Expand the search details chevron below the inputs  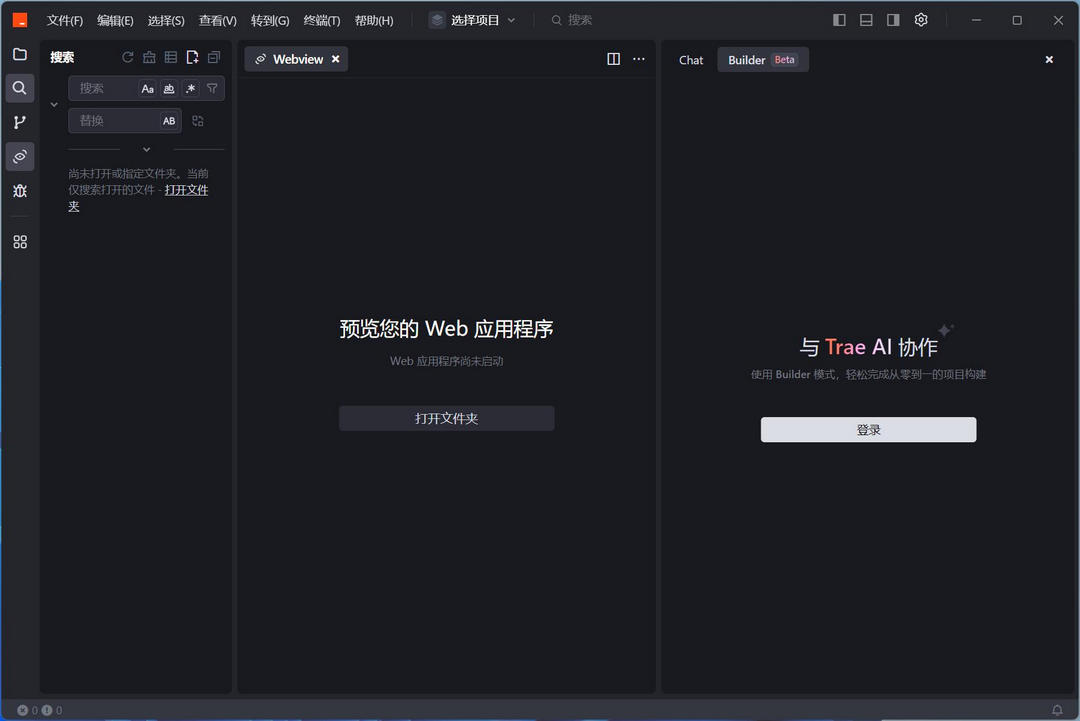[146, 149]
